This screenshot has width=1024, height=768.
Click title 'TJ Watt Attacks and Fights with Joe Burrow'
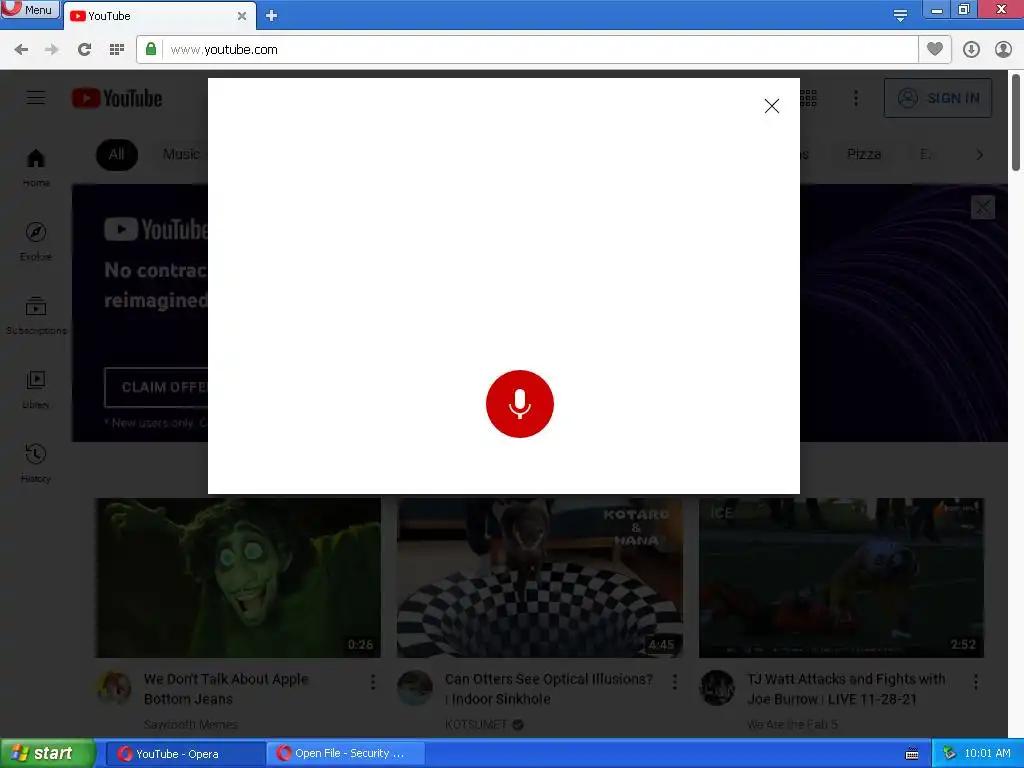846,688
